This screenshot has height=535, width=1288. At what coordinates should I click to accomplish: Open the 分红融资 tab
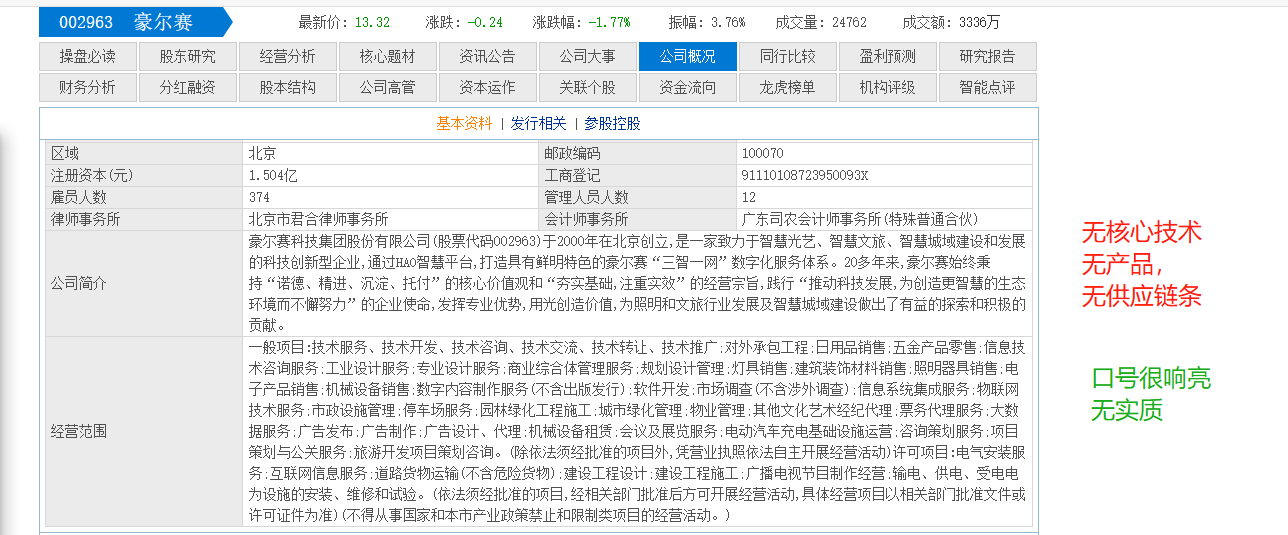pos(188,87)
